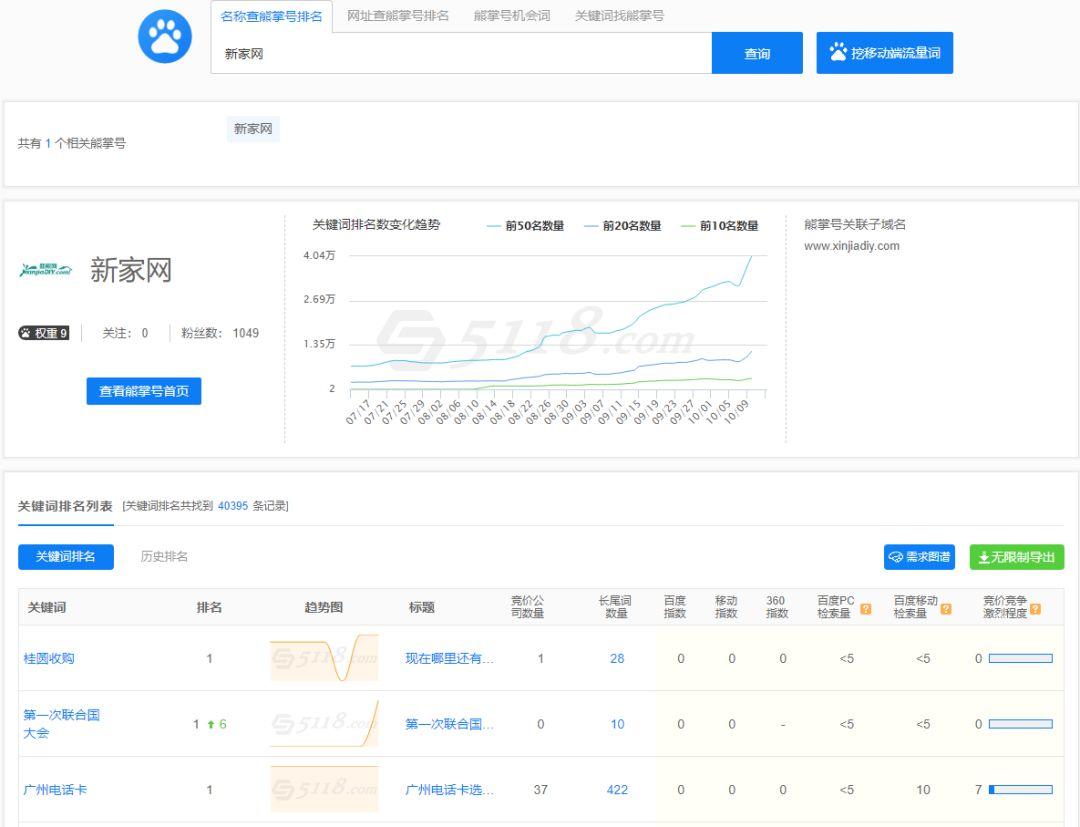Image resolution: width=1080 pixels, height=827 pixels.
Task: Toggle 前20名数量 legend series
Action: click(622, 226)
